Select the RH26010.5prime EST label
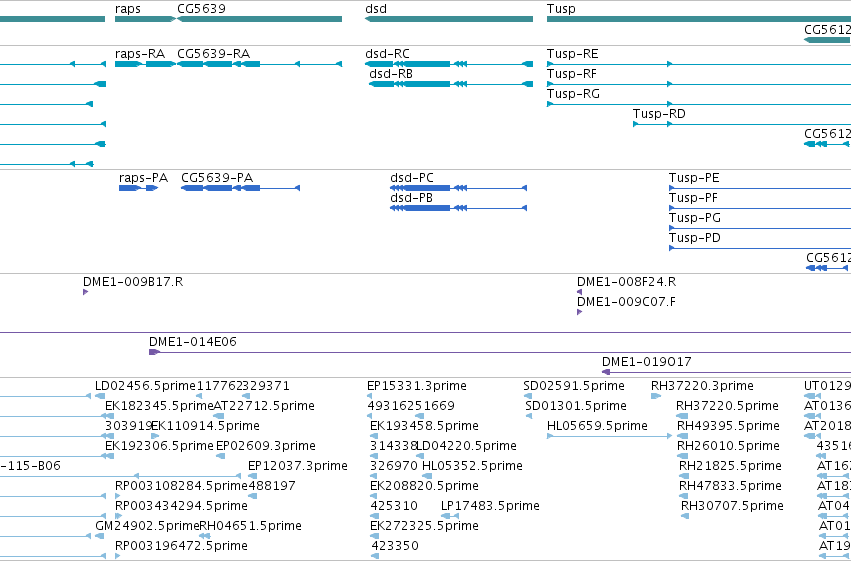The height and width of the screenshot is (561, 851). tap(728, 446)
